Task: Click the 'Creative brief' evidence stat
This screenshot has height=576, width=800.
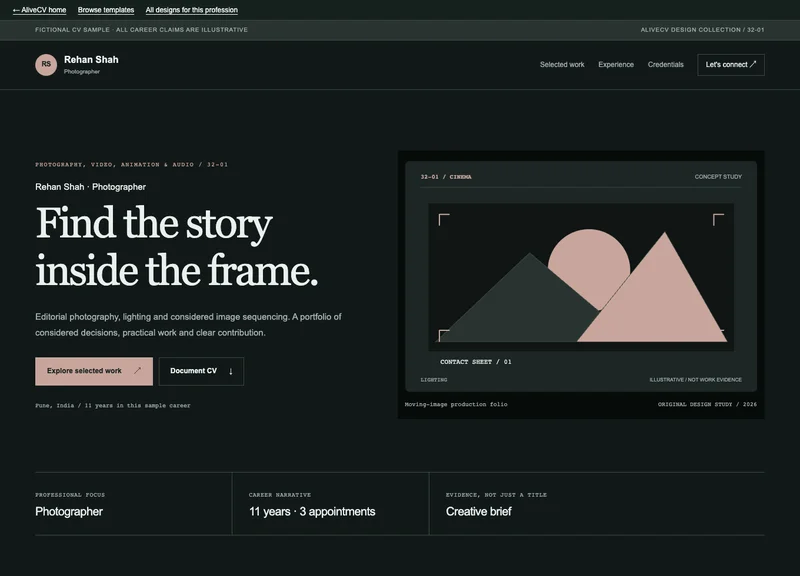Action: pos(479,512)
